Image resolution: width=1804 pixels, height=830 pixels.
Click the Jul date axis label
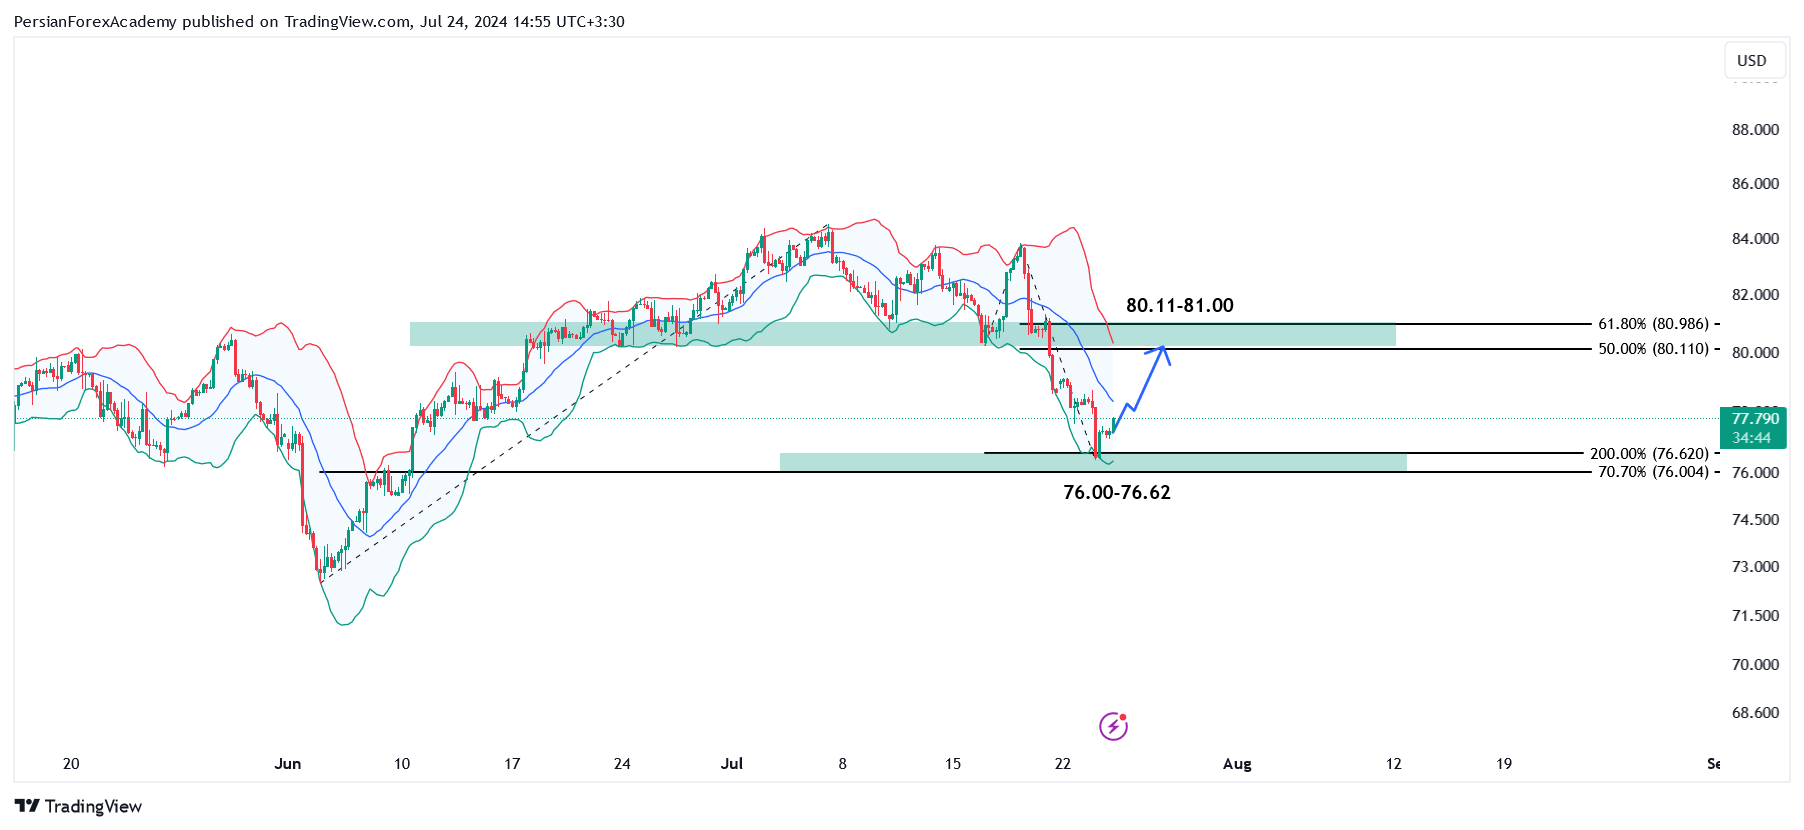tap(732, 763)
